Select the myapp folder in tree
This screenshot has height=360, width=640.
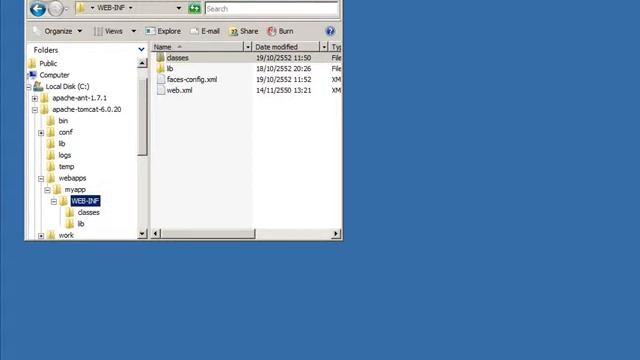[x=75, y=189]
